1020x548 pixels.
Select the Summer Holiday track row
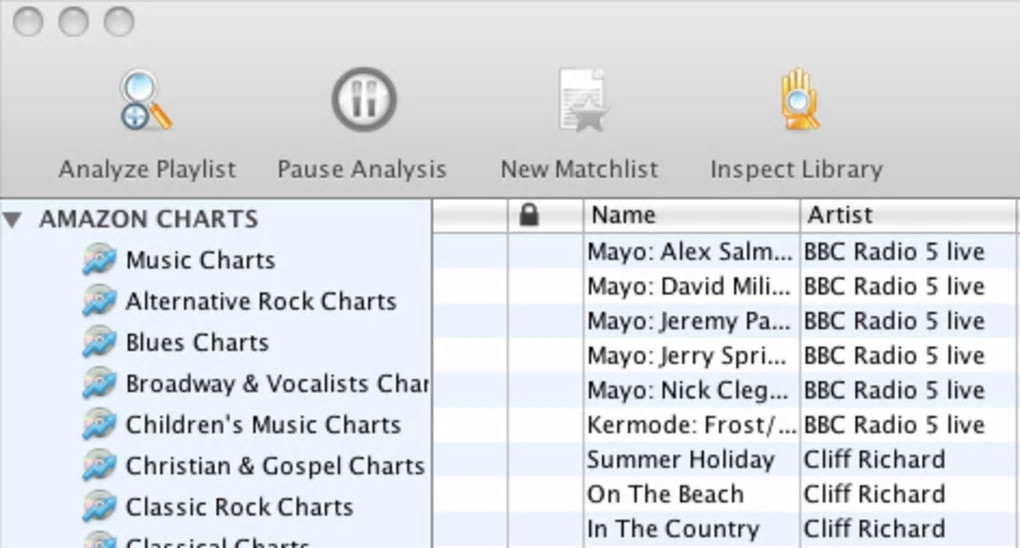681,460
